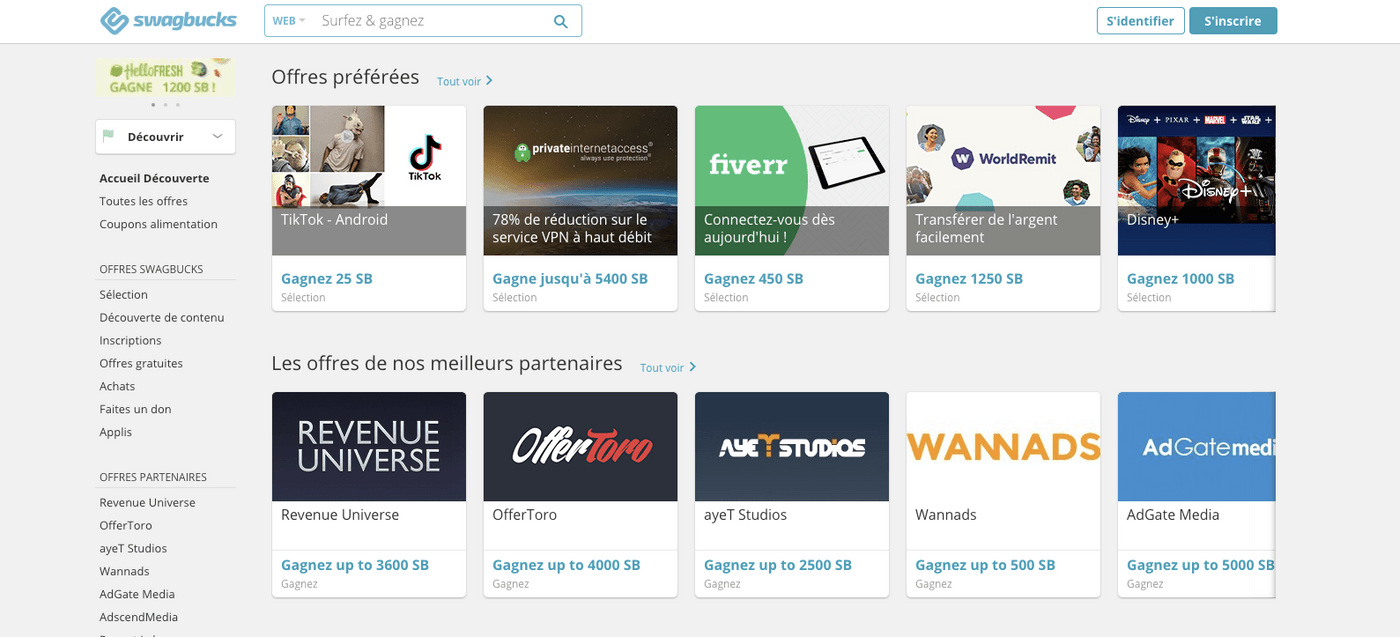Click the green flag icon beside Découvrir

(109, 137)
